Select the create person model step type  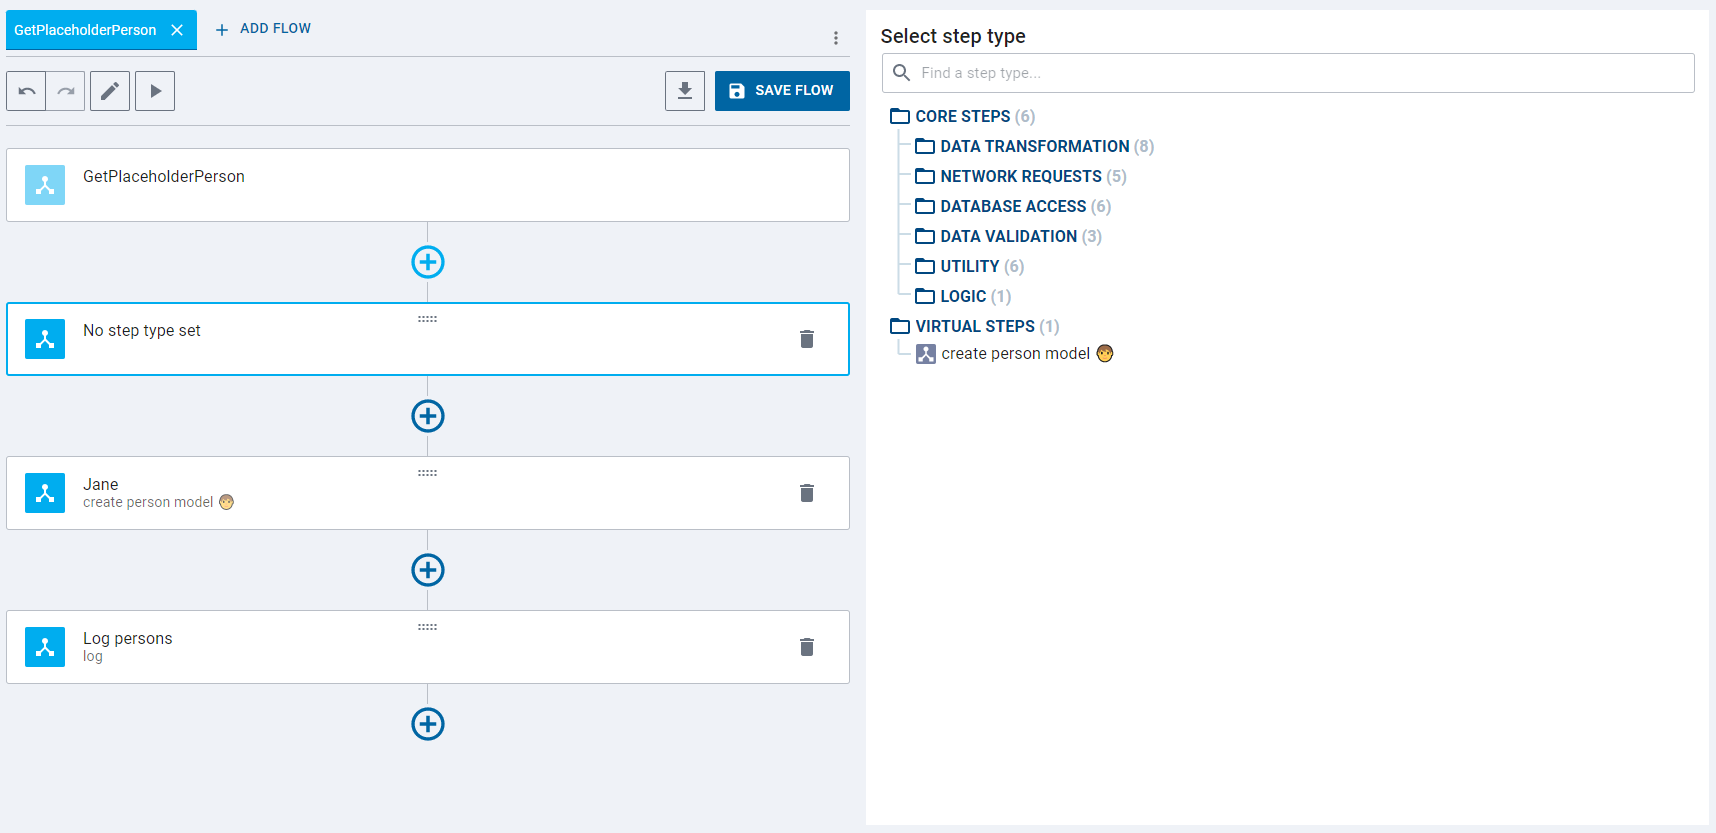pyautogui.click(x=1015, y=354)
